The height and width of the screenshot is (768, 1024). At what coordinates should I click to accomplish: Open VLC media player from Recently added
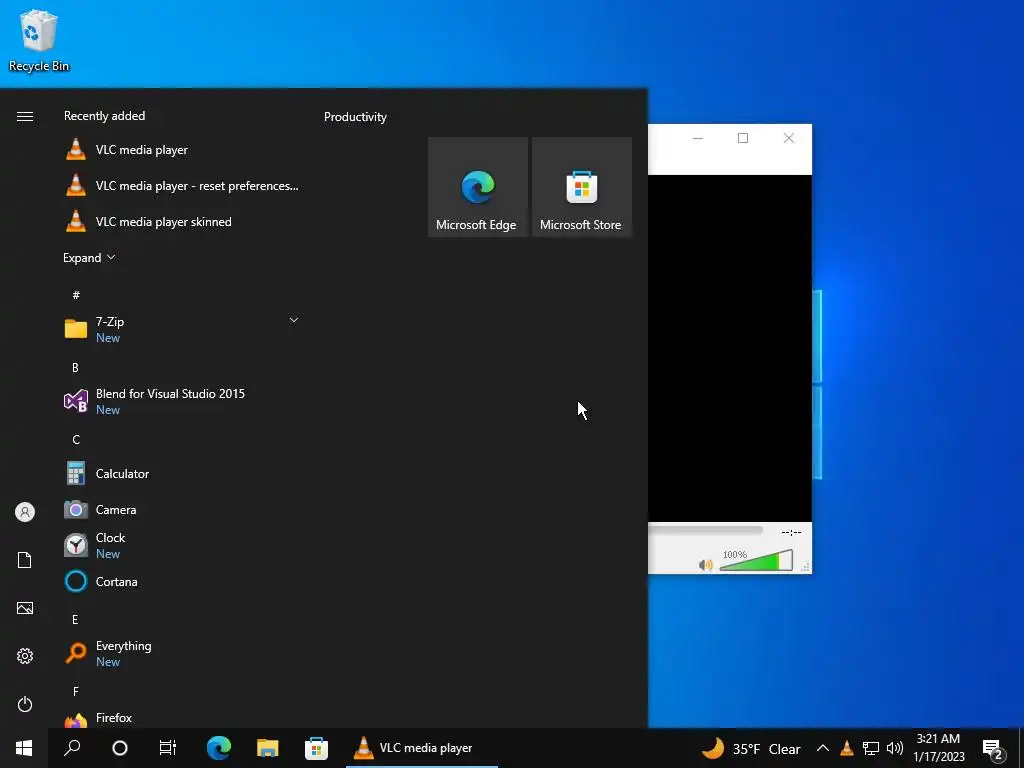click(183, 150)
